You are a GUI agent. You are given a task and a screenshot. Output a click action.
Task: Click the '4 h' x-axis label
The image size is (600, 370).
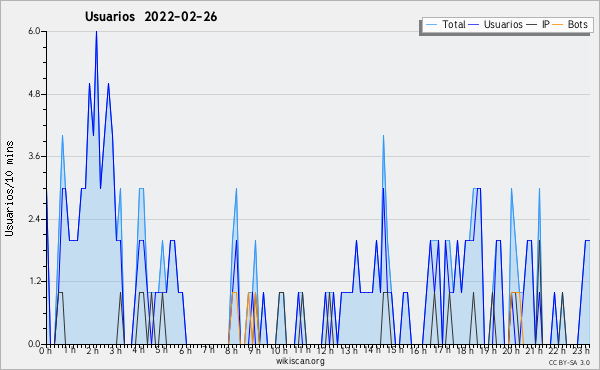[139, 350]
